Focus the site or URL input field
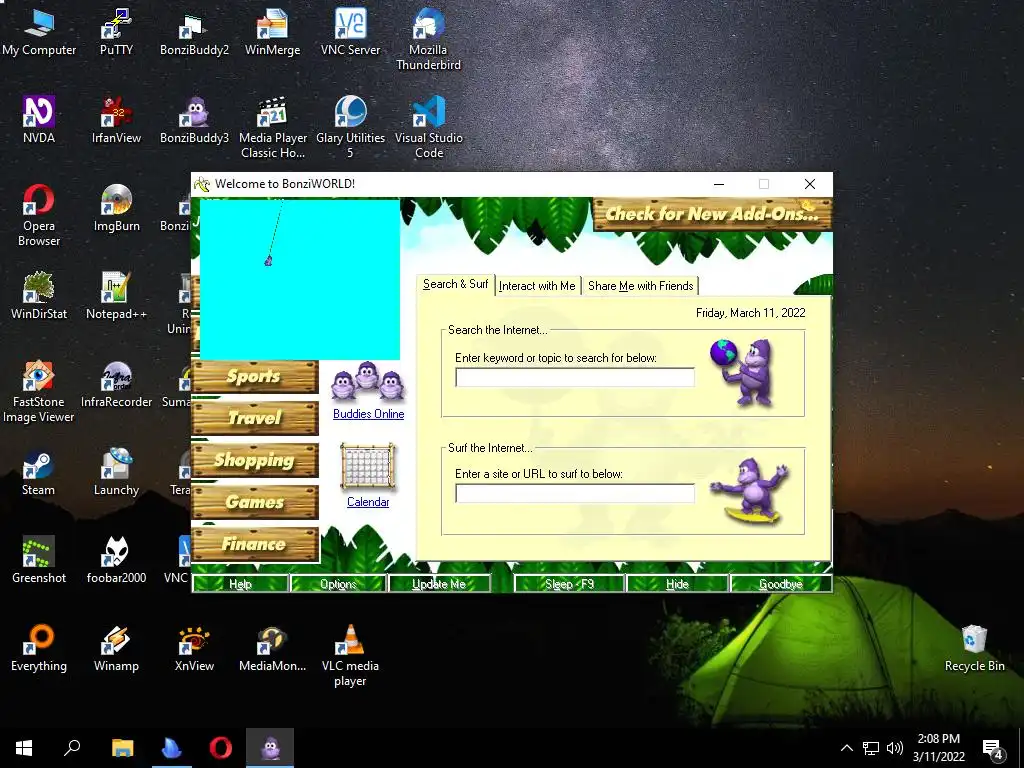Screen dimensions: 1024x768 [x=575, y=494]
